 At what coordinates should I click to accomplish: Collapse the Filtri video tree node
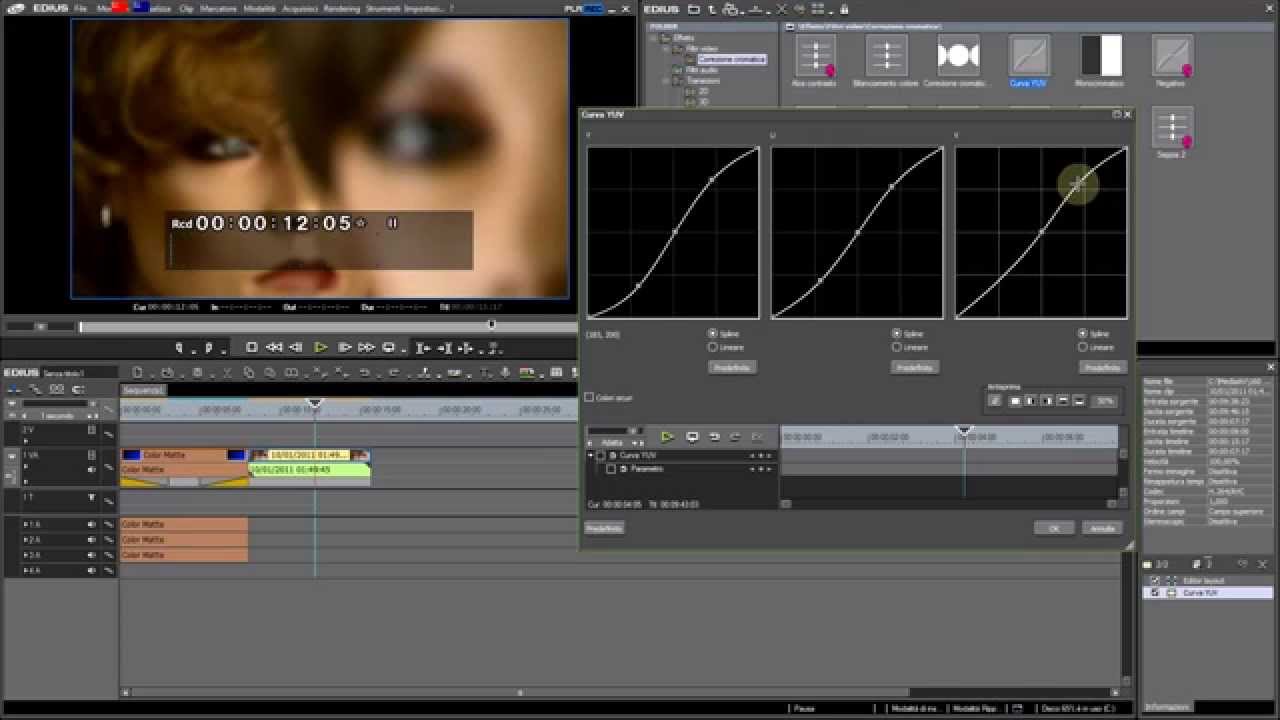pyautogui.click(x=665, y=48)
